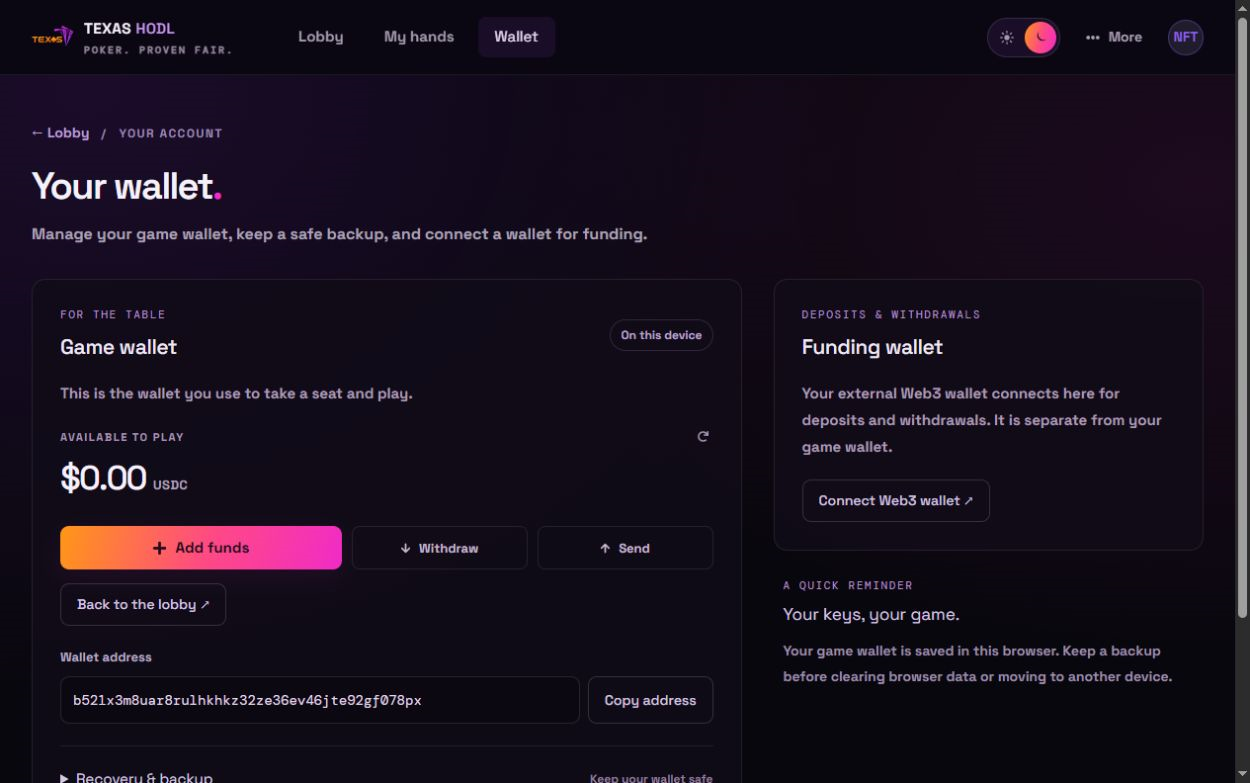
Task: Open the More menu
Action: [1114, 37]
